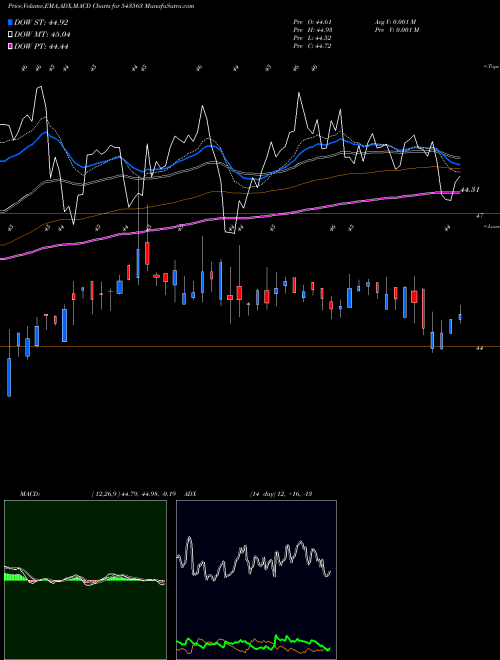Click the magenta DOW PT legend swatch
500x660 pixels.
coord(11,46)
